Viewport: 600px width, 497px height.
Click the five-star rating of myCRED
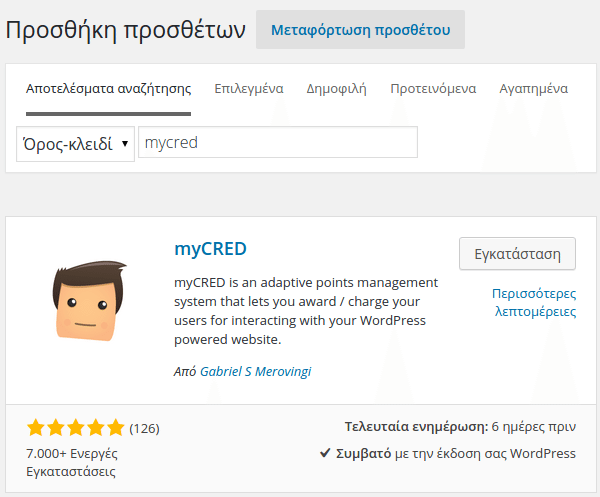(x=76, y=428)
